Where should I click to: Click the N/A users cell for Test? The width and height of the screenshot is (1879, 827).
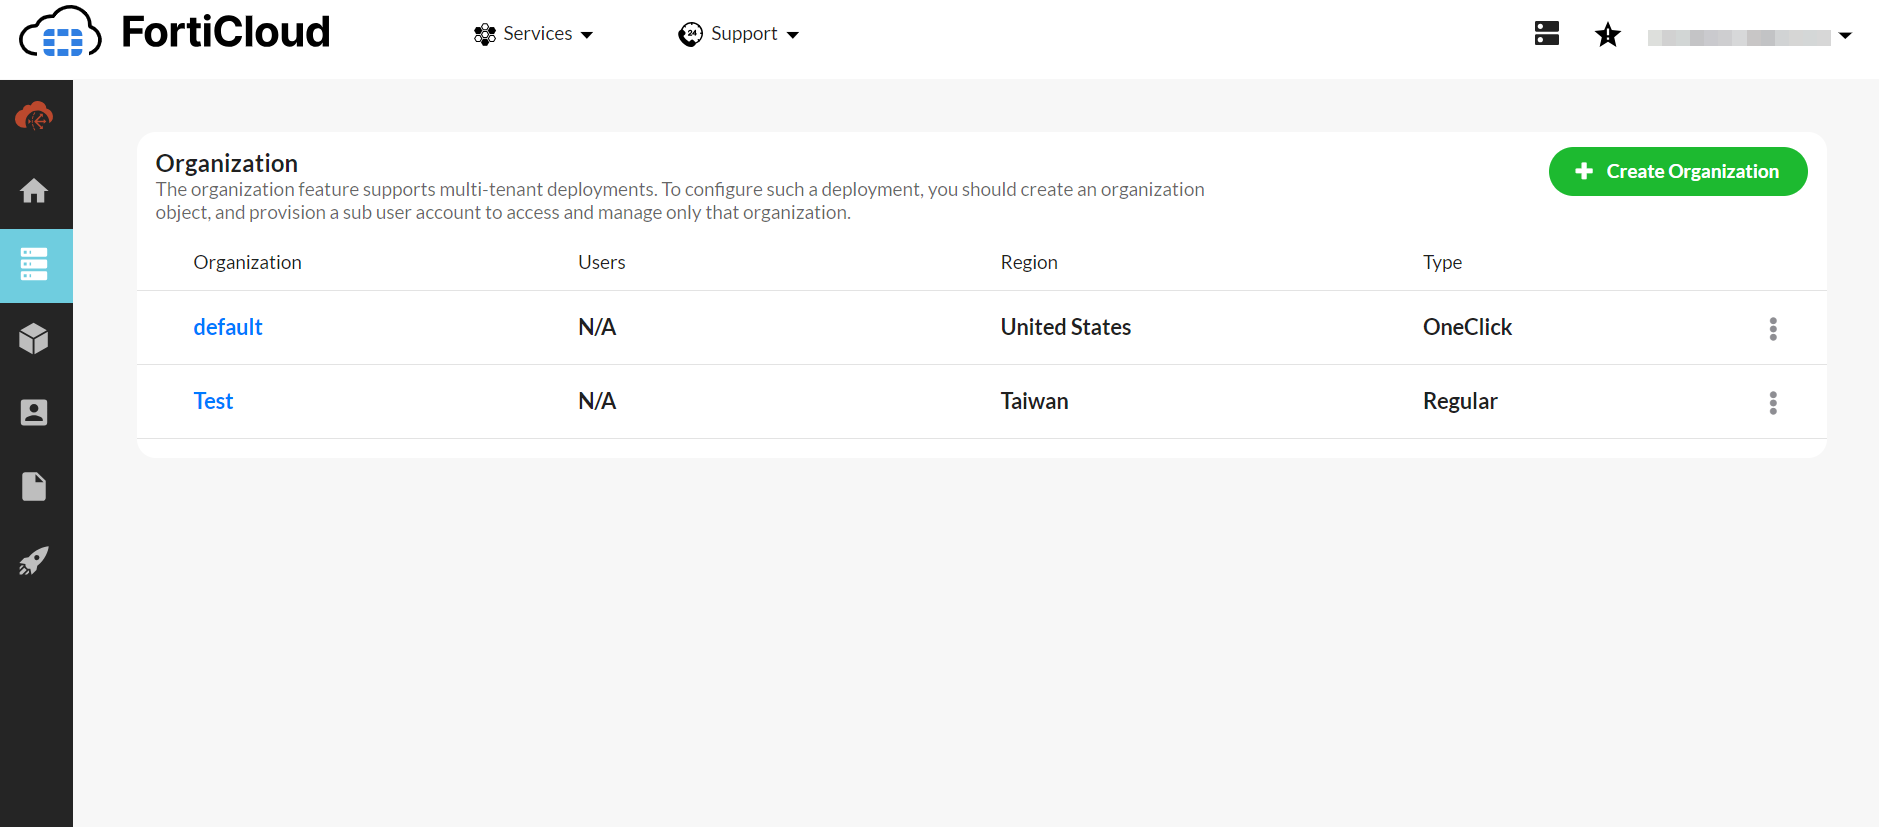coord(597,401)
